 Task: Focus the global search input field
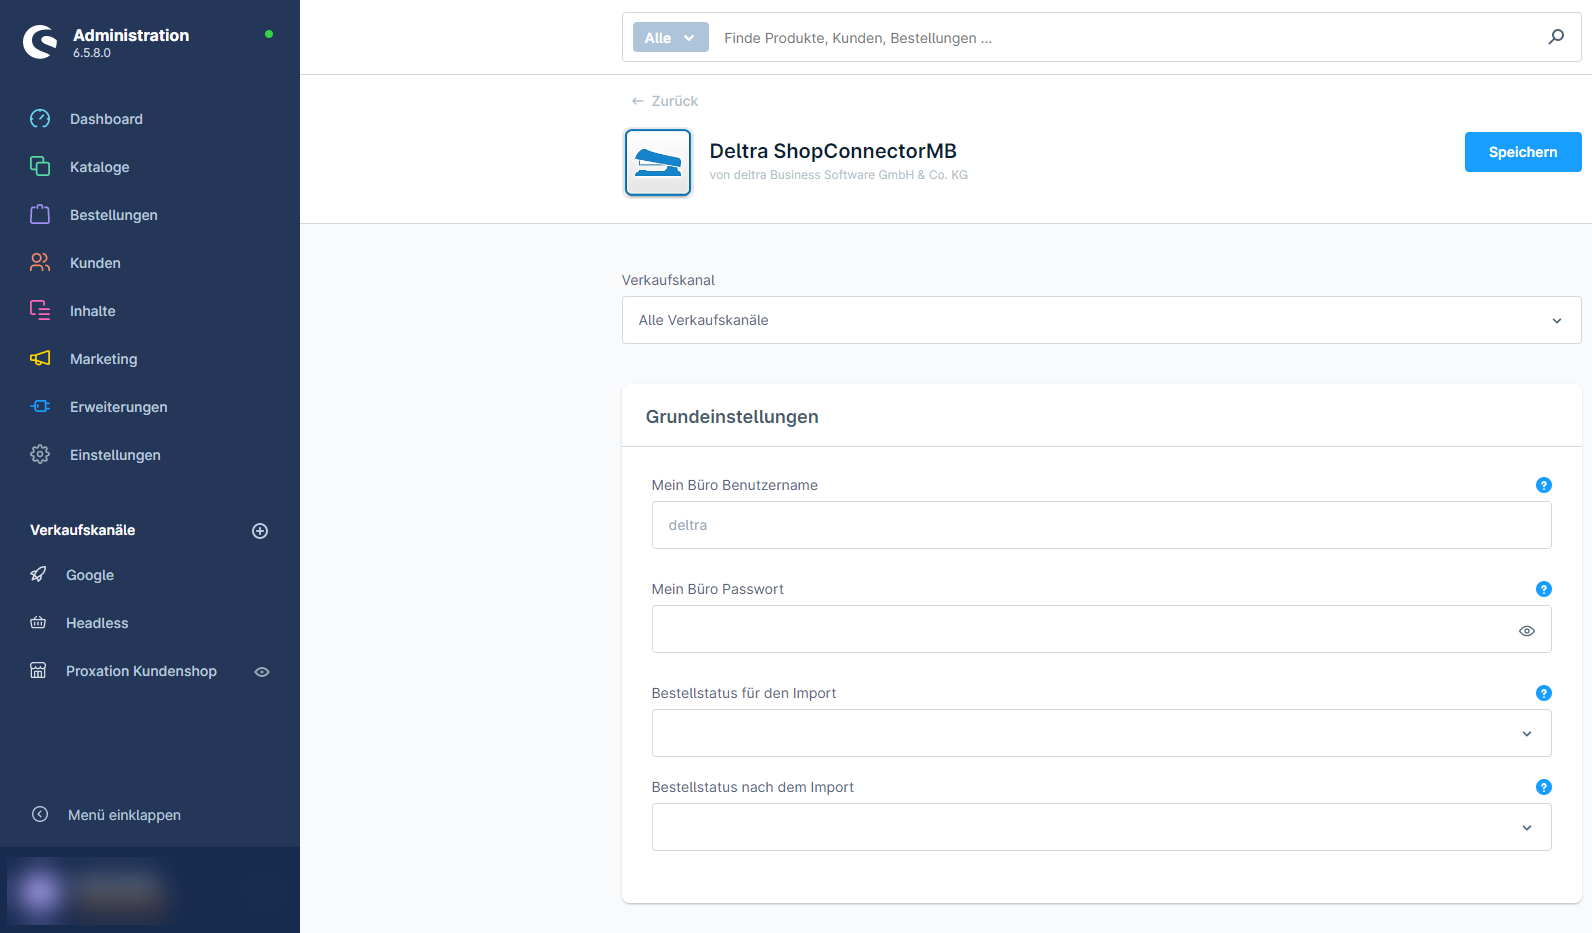pos(1128,38)
